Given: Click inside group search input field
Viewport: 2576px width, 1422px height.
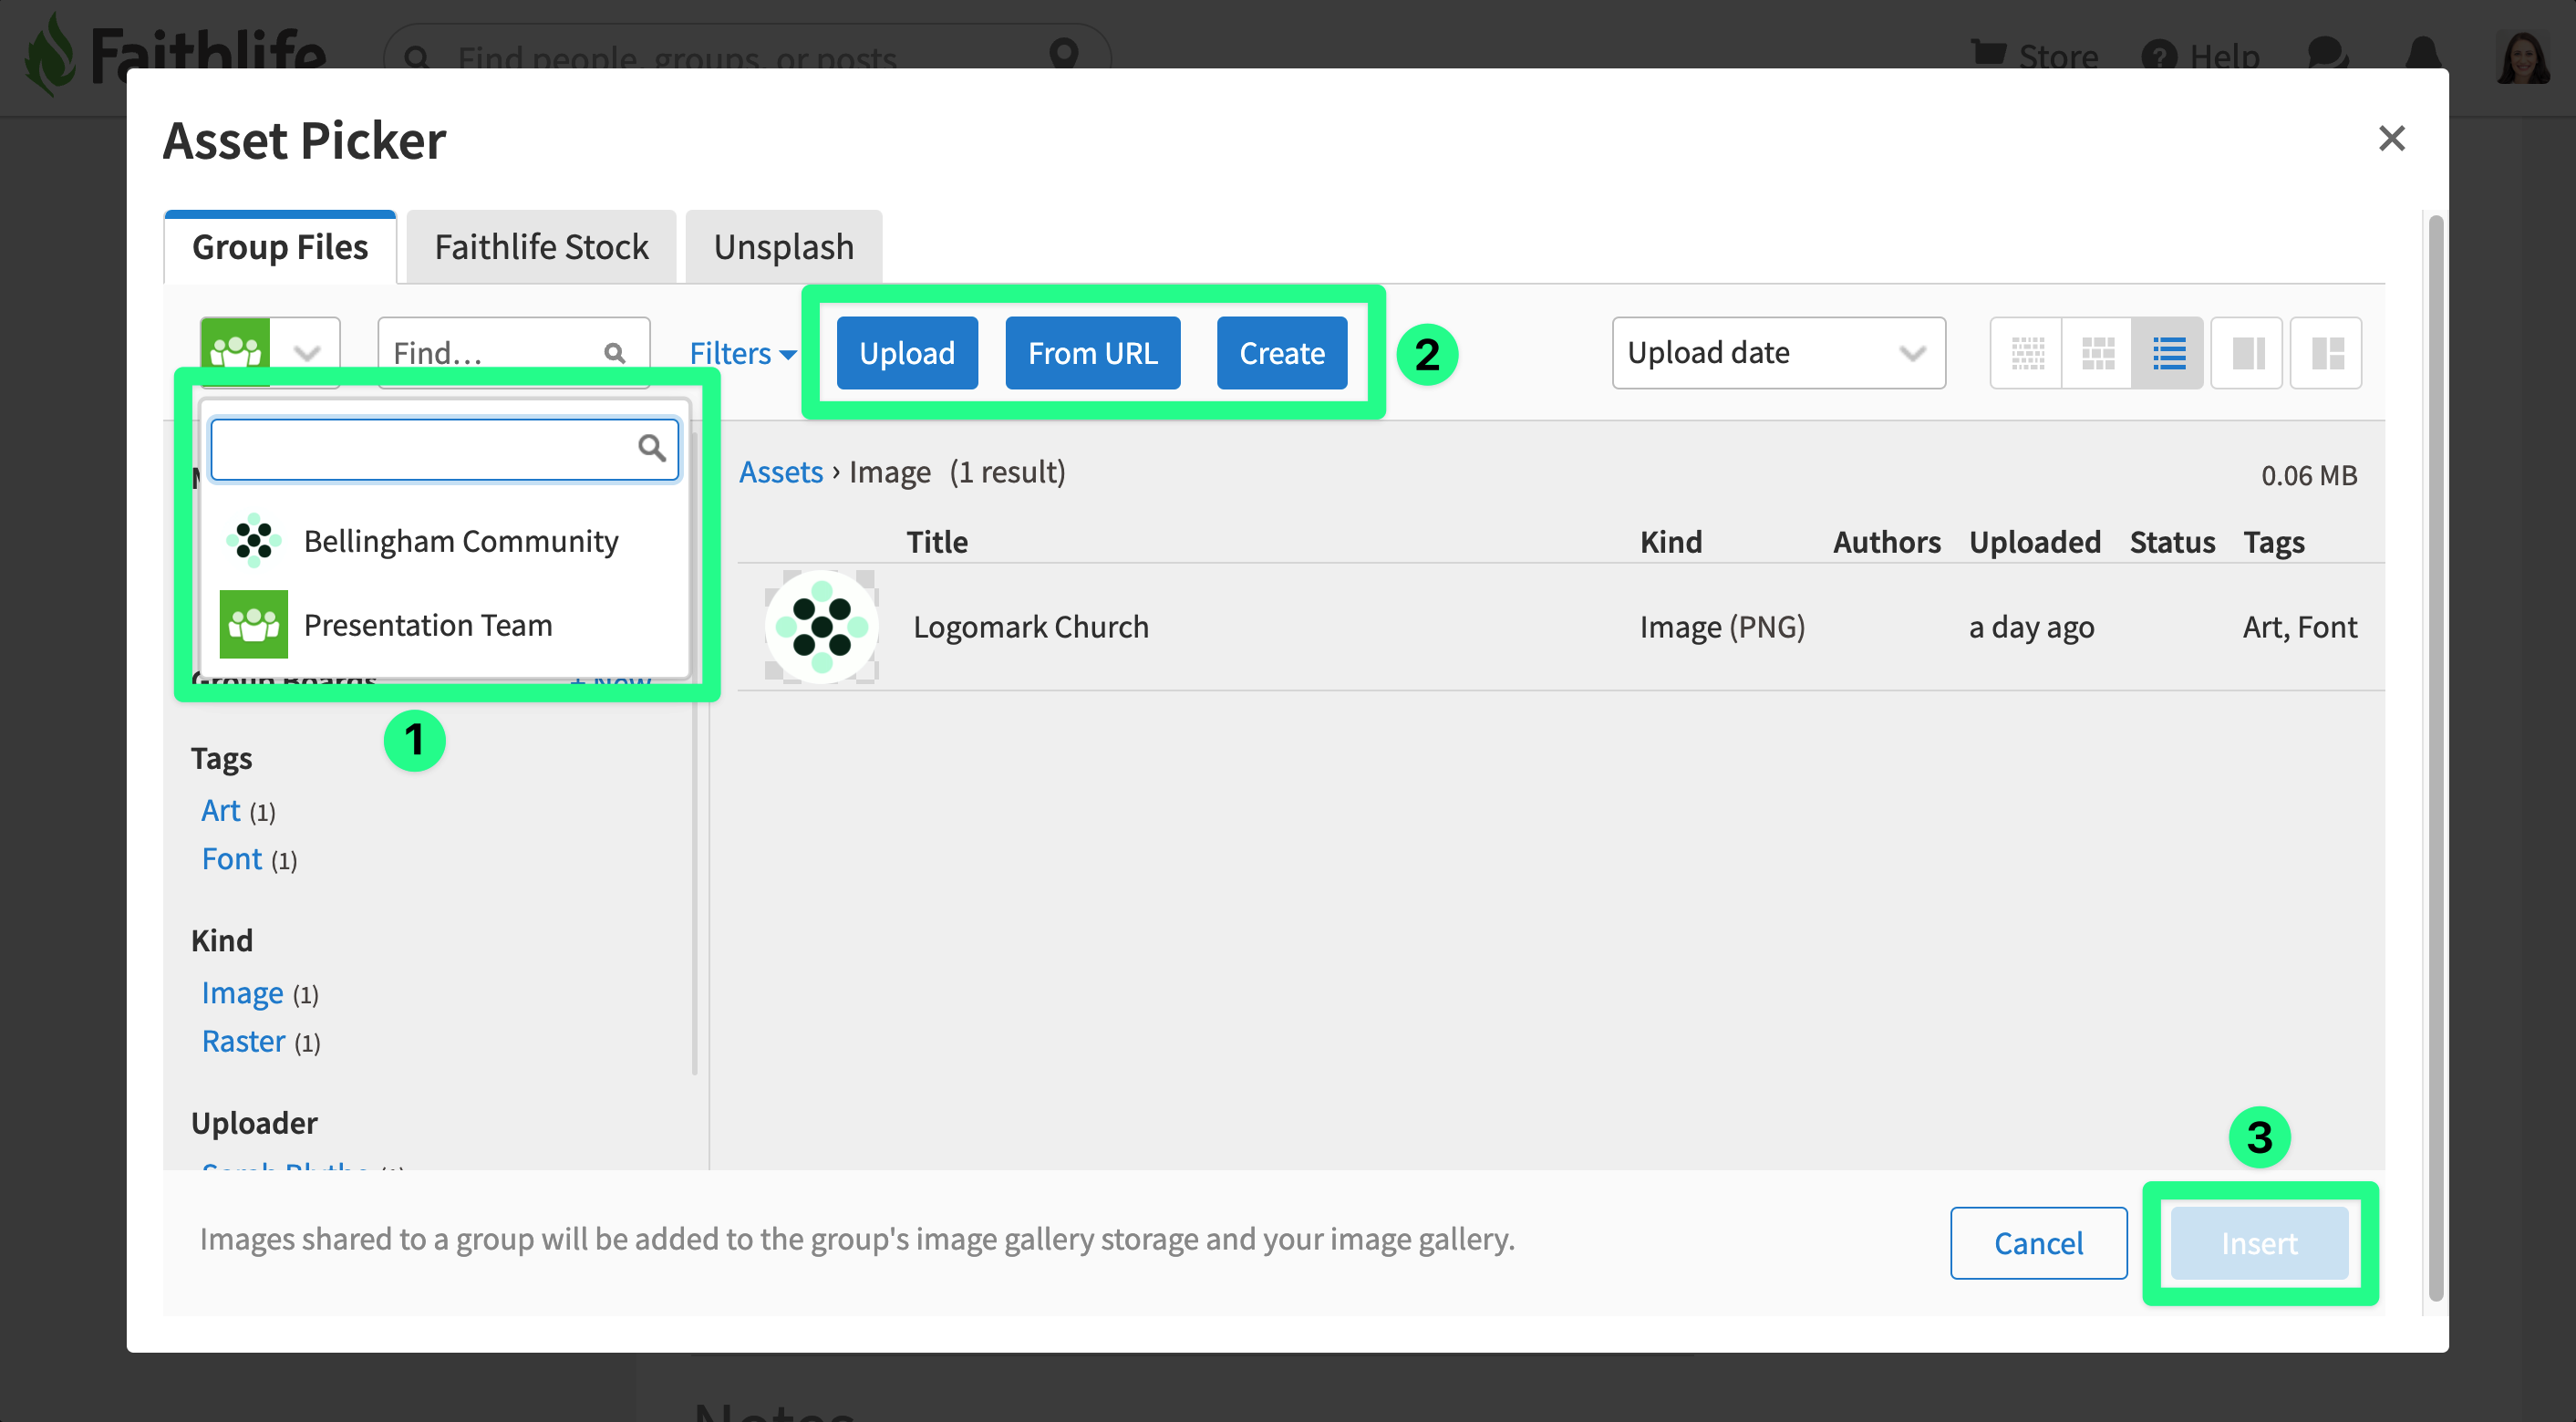Looking at the screenshot, I should point(420,449).
